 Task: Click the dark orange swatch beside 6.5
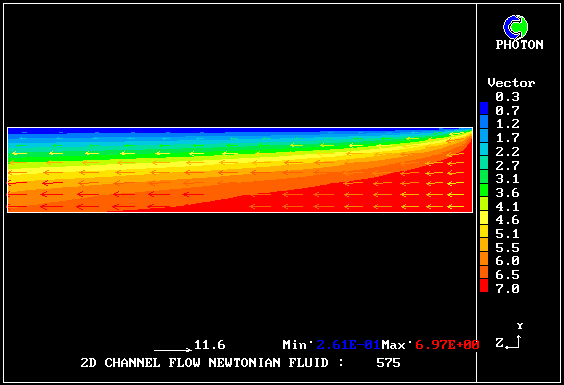(x=484, y=272)
